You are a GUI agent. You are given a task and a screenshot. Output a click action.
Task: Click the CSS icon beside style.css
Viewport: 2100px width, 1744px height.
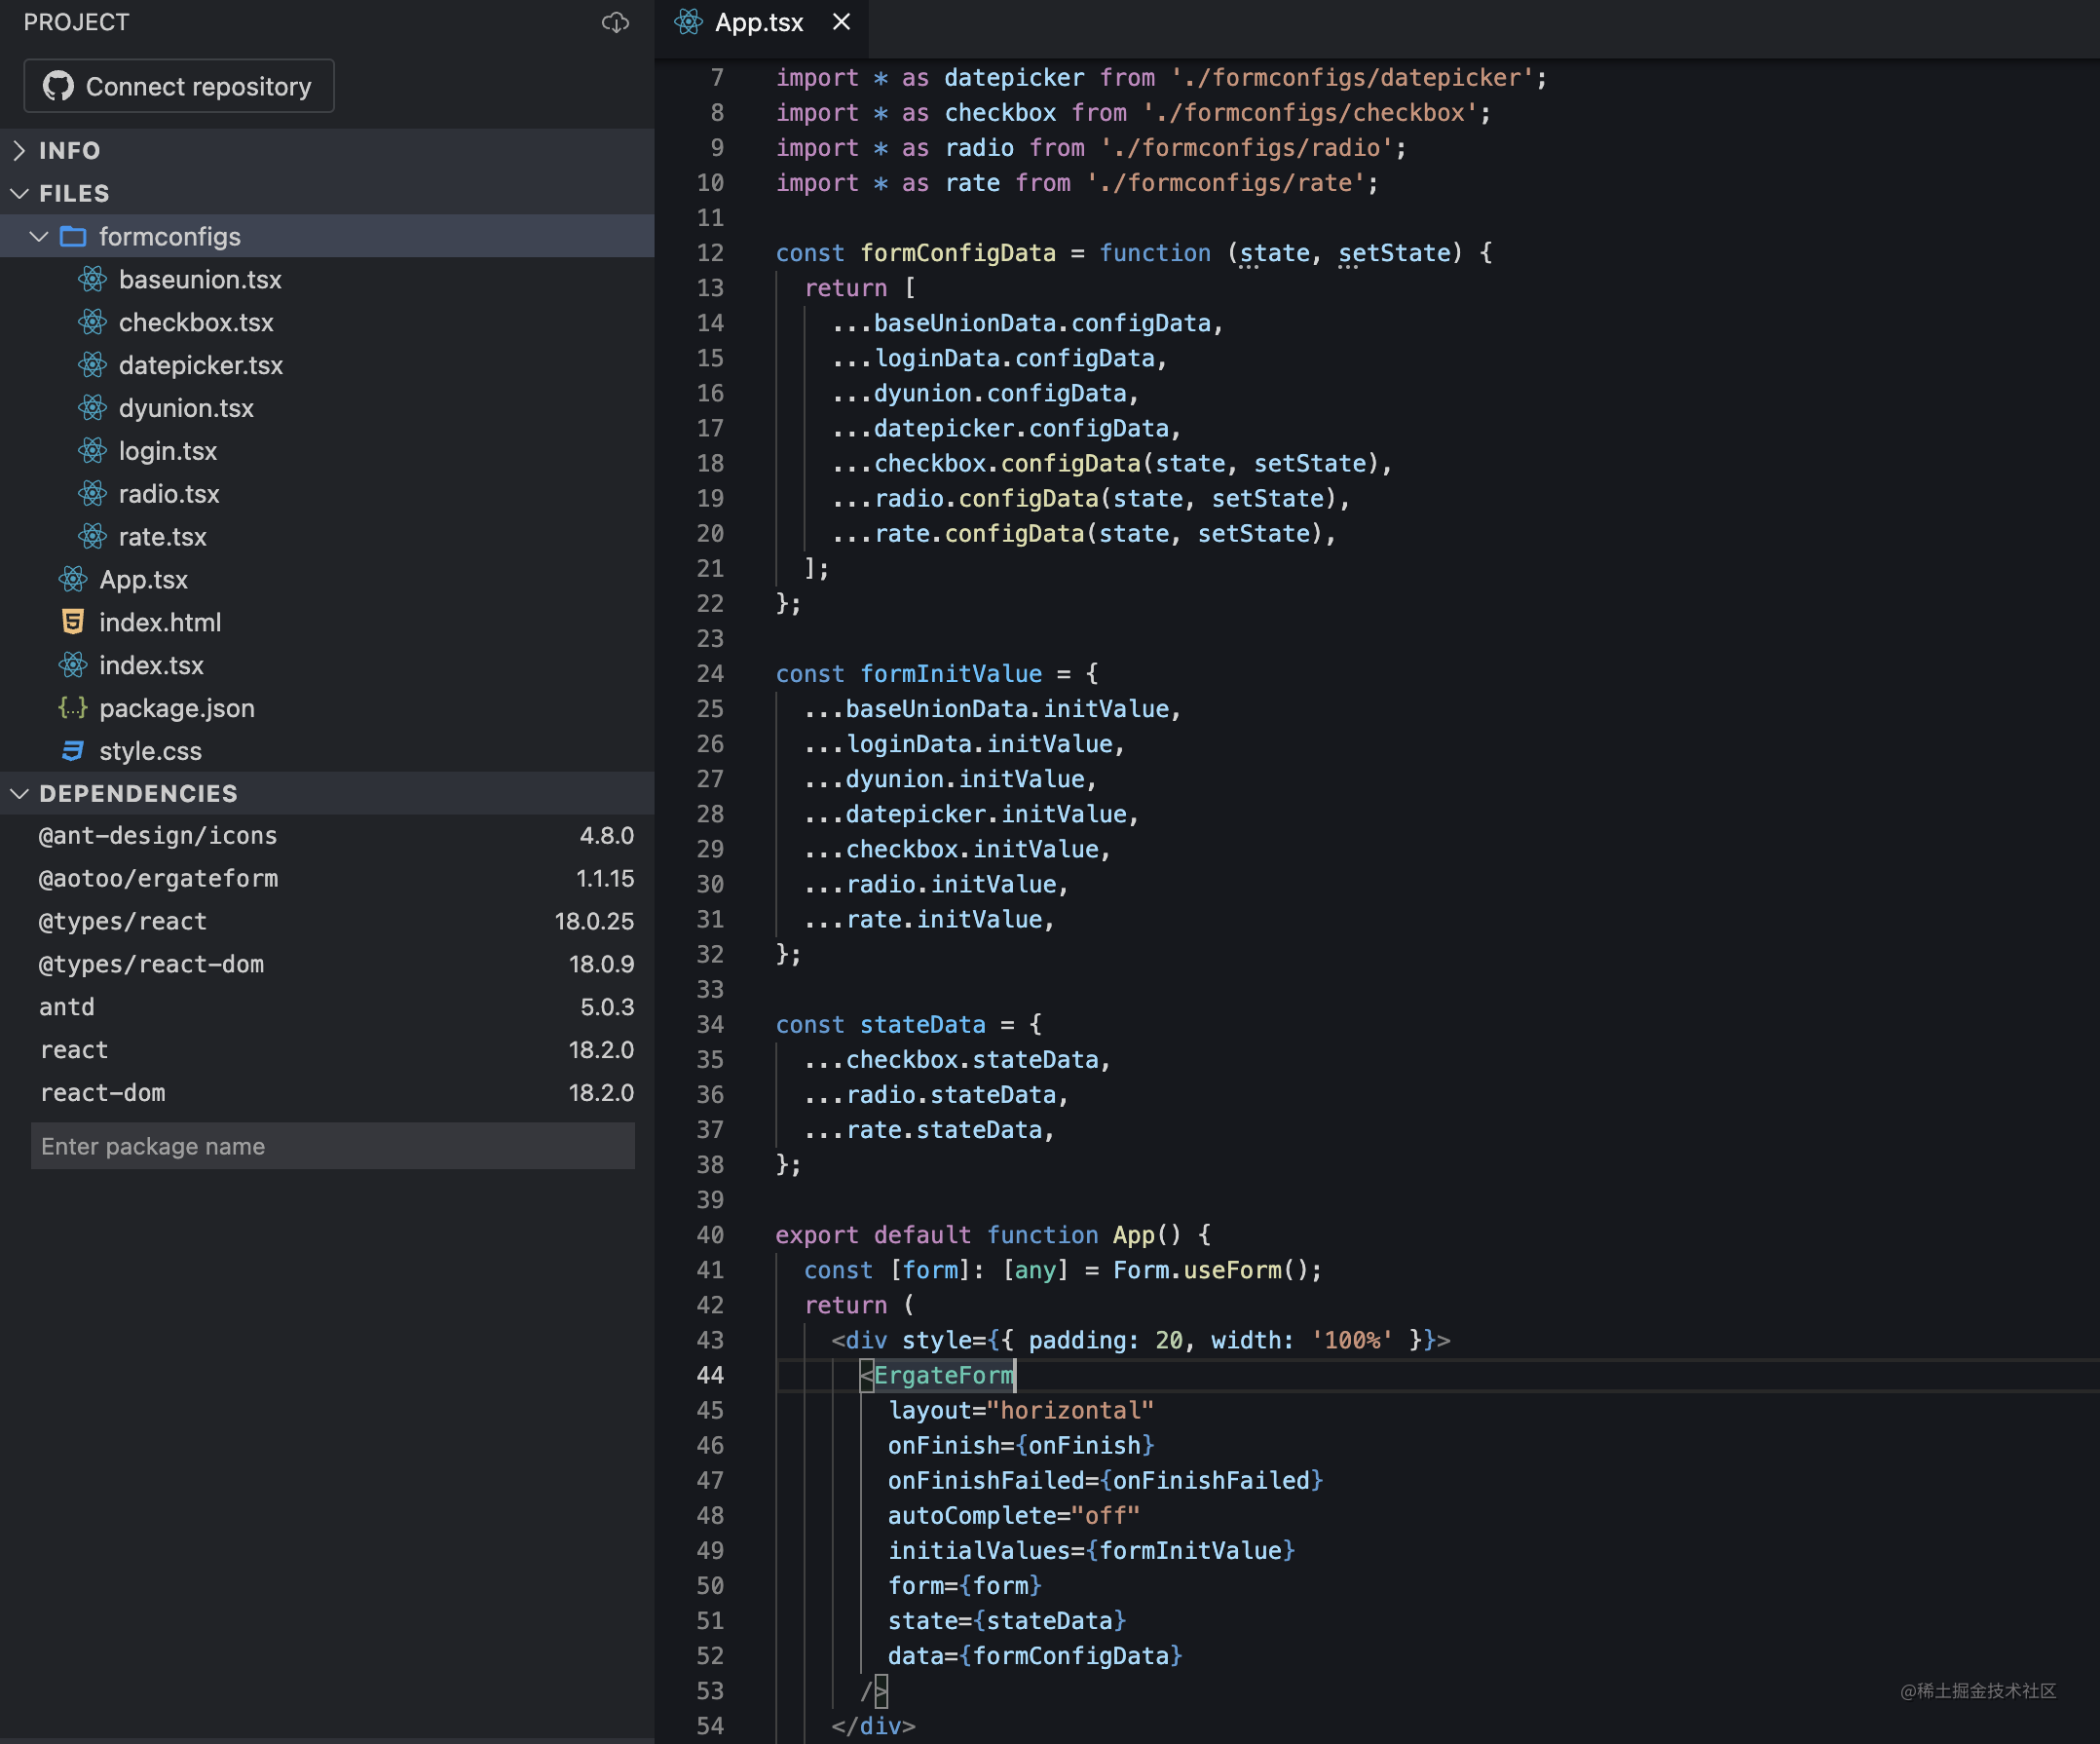pos(73,751)
